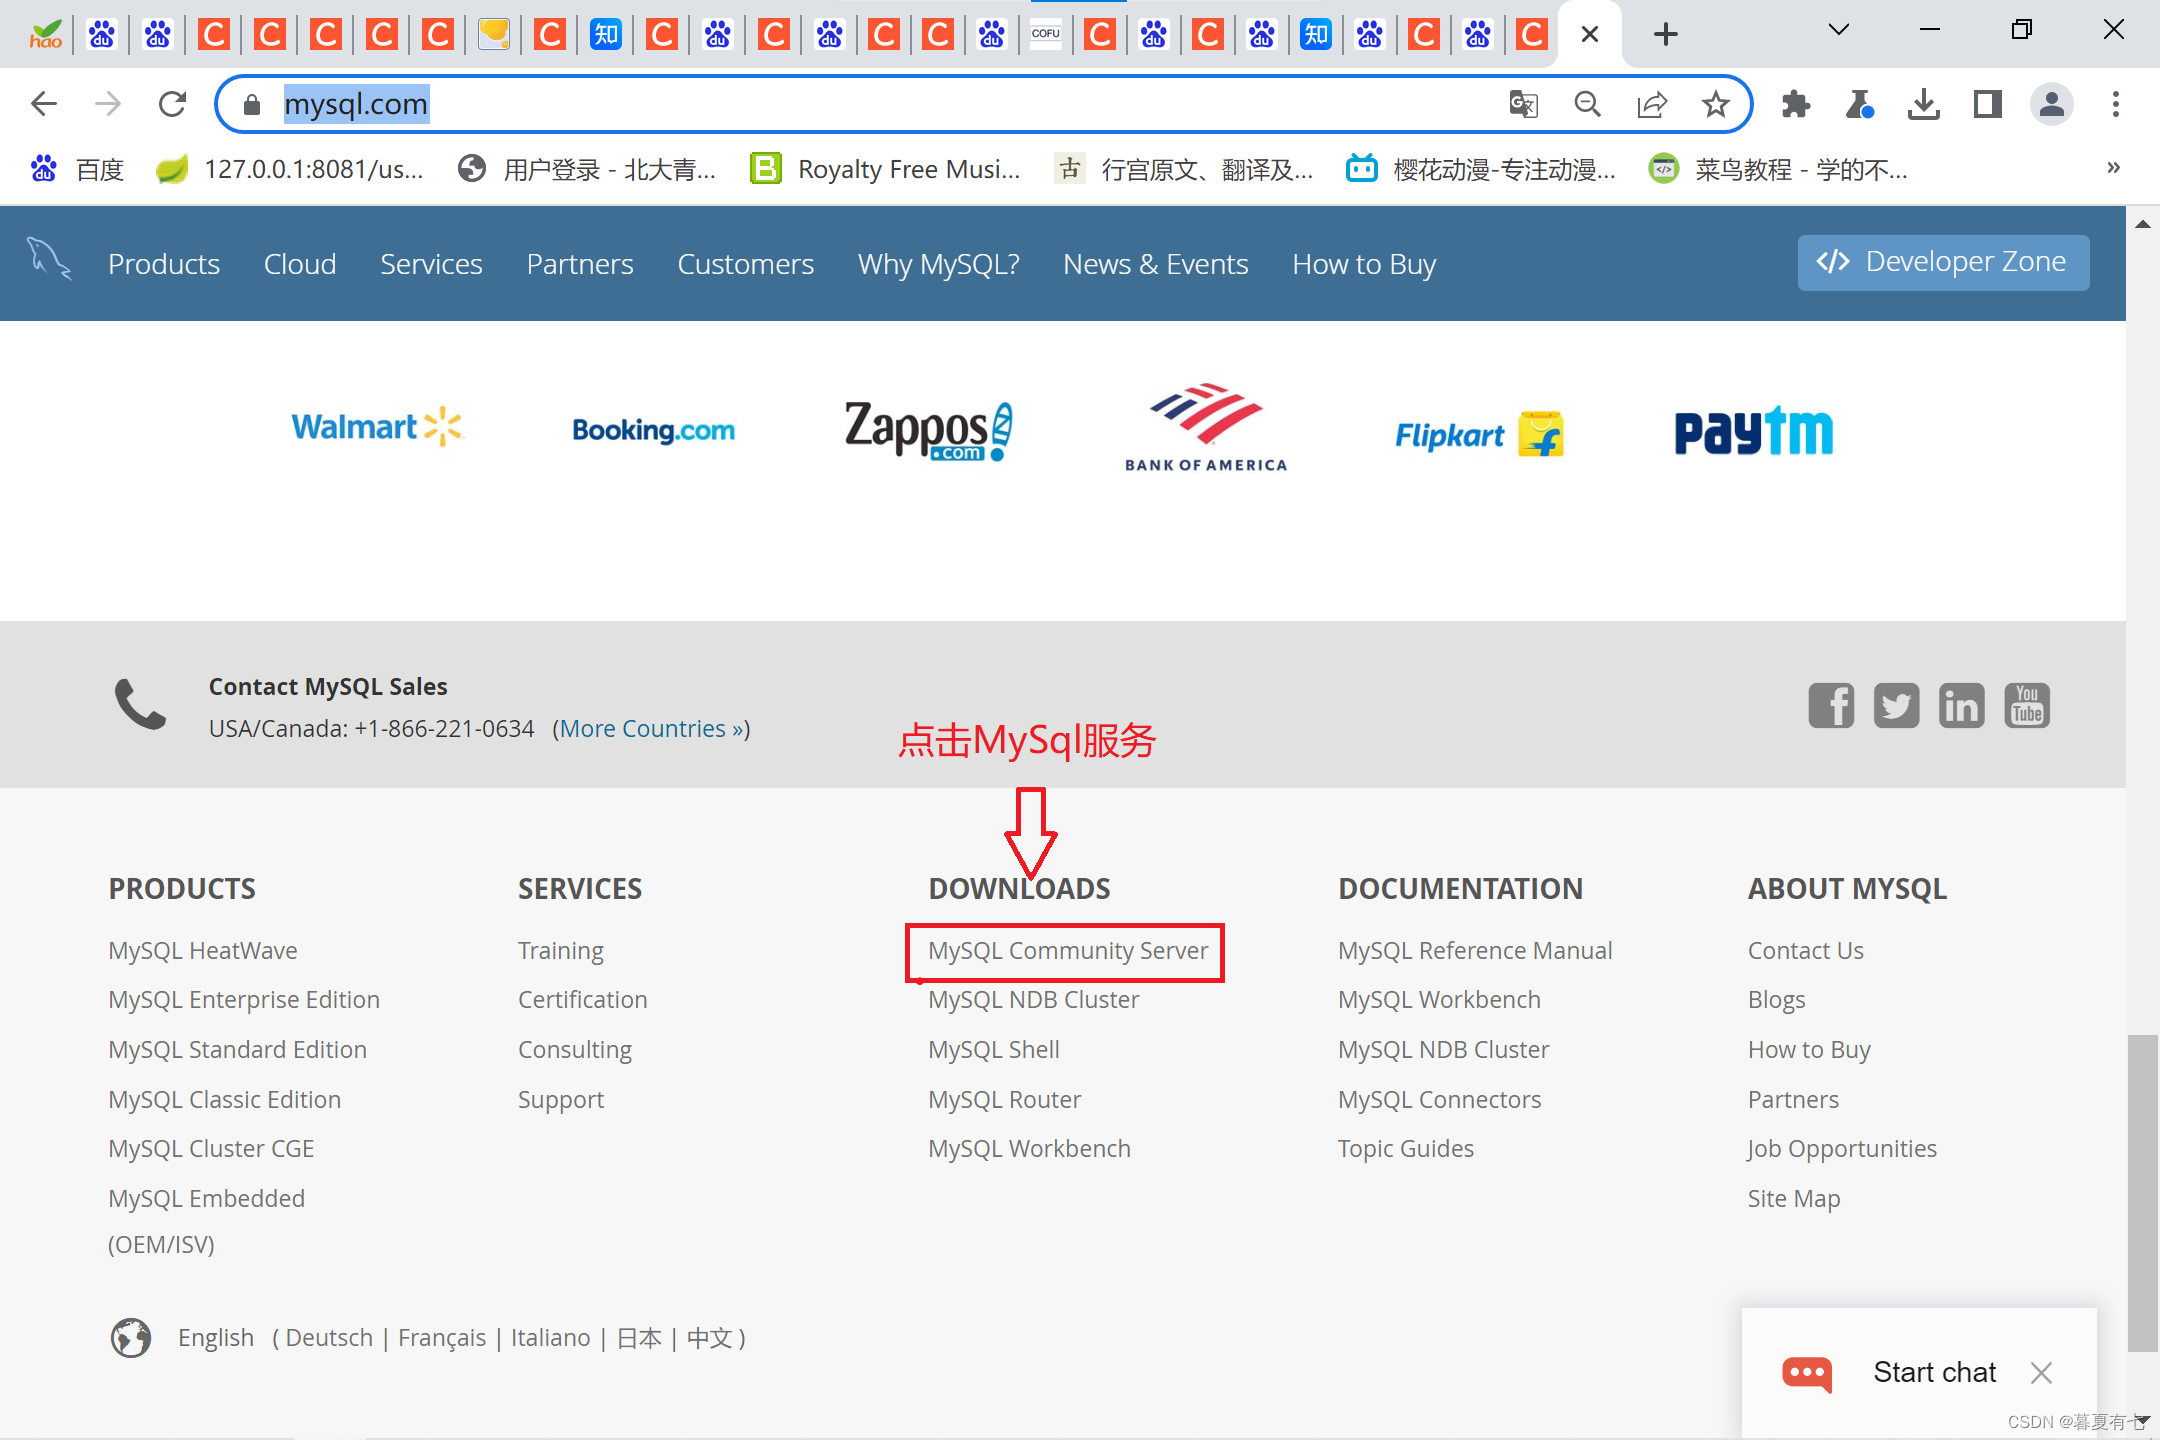This screenshot has width=2160, height=1440.
Task: Open the MySQL Shell download link
Action: (994, 1050)
